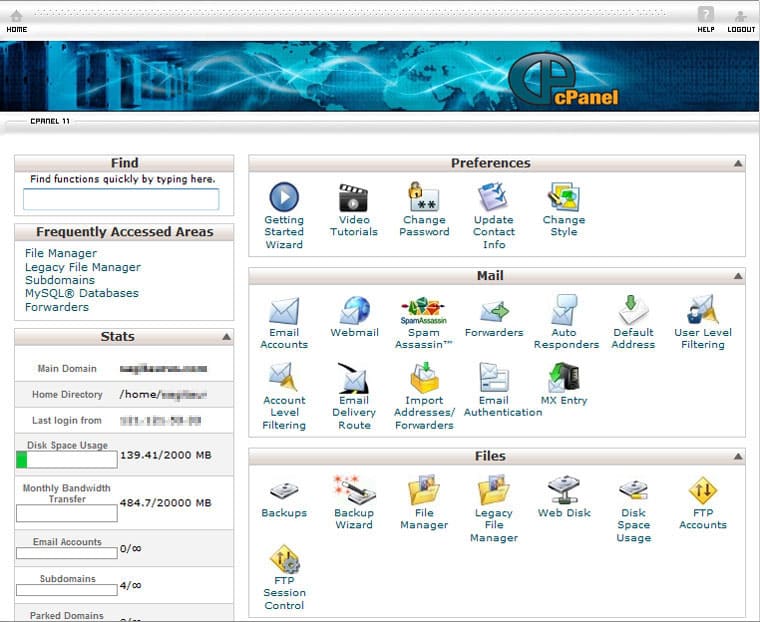Open the Default Address icon
This screenshot has width=760, height=622.
pos(633,310)
